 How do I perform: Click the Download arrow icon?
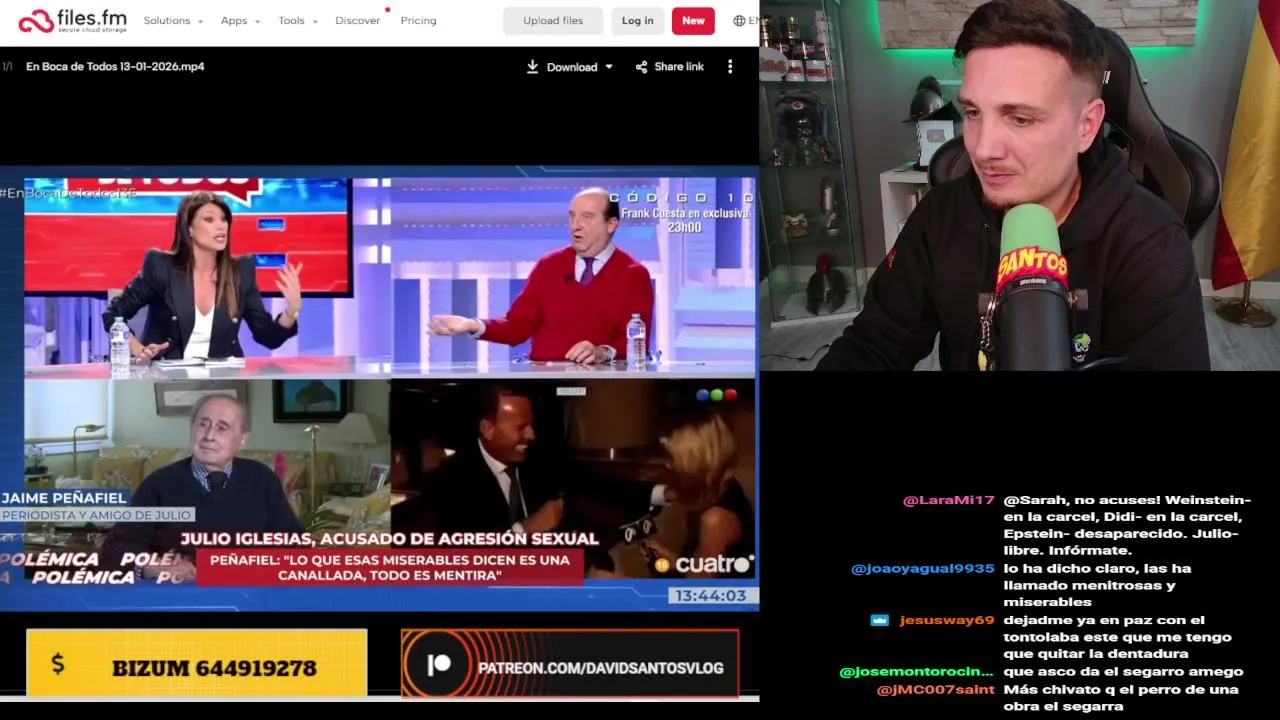(x=532, y=67)
